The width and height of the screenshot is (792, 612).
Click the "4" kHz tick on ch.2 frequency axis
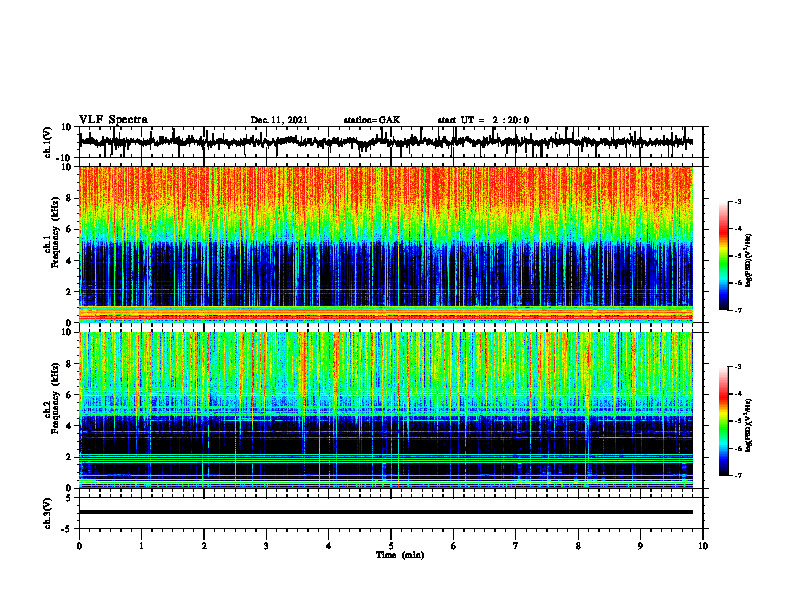point(69,426)
